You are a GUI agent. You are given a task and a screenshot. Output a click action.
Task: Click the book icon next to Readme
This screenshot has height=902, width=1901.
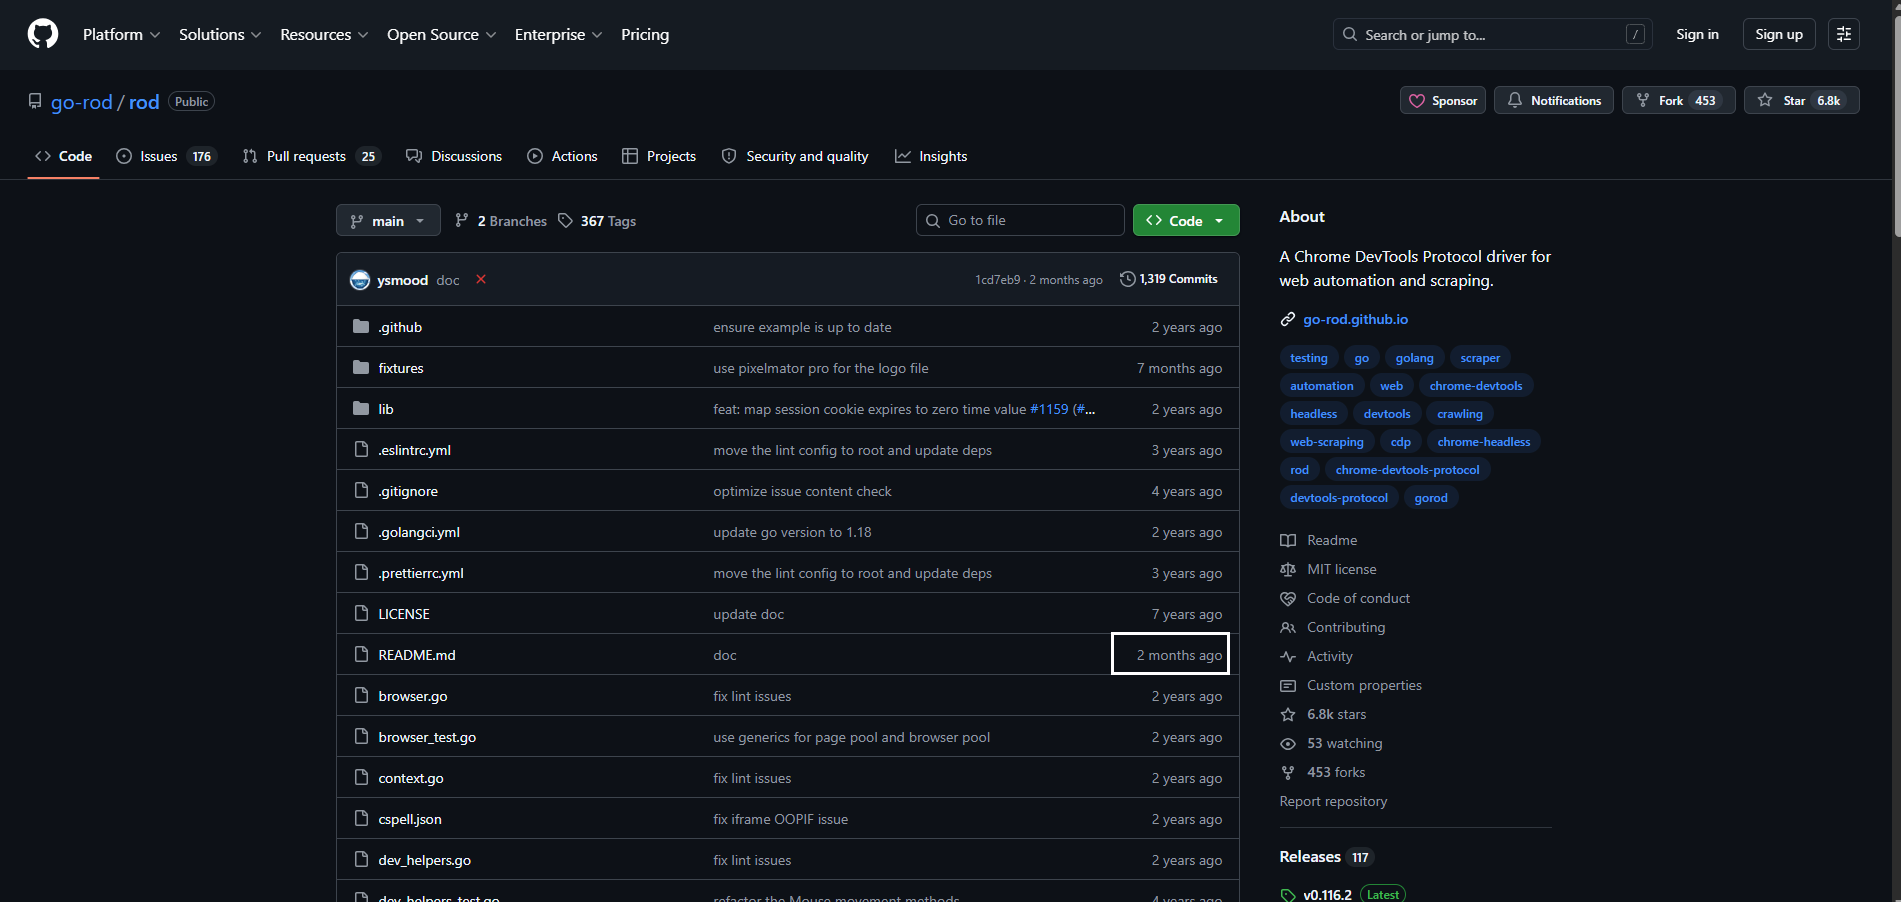[1288, 540]
